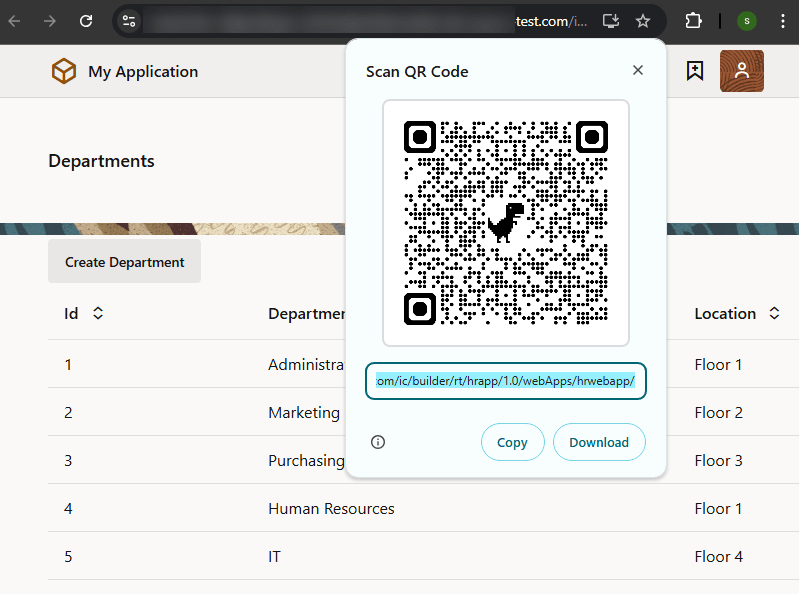The image size is (799, 594).
Task: Click the Copy button in QR dialog
Action: point(512,442)
